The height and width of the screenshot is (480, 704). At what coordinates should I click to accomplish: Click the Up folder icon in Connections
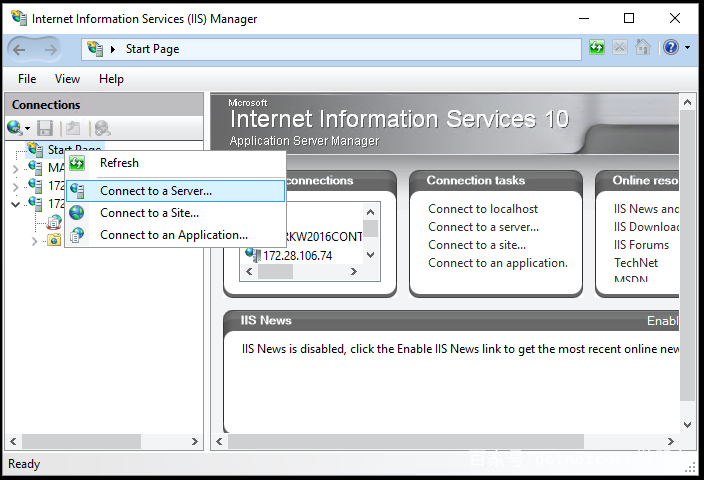(73, 128)
